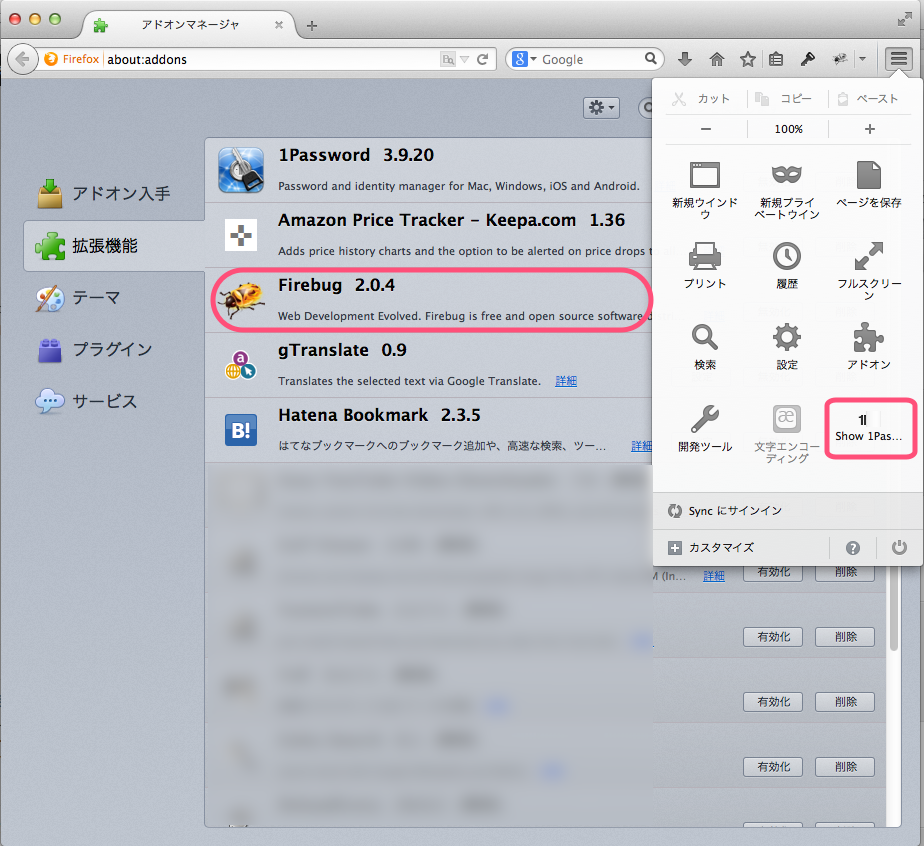Screen dimensions: 924x846
Task: Open プラグイン category in sidebar
Action: point(115,349)
